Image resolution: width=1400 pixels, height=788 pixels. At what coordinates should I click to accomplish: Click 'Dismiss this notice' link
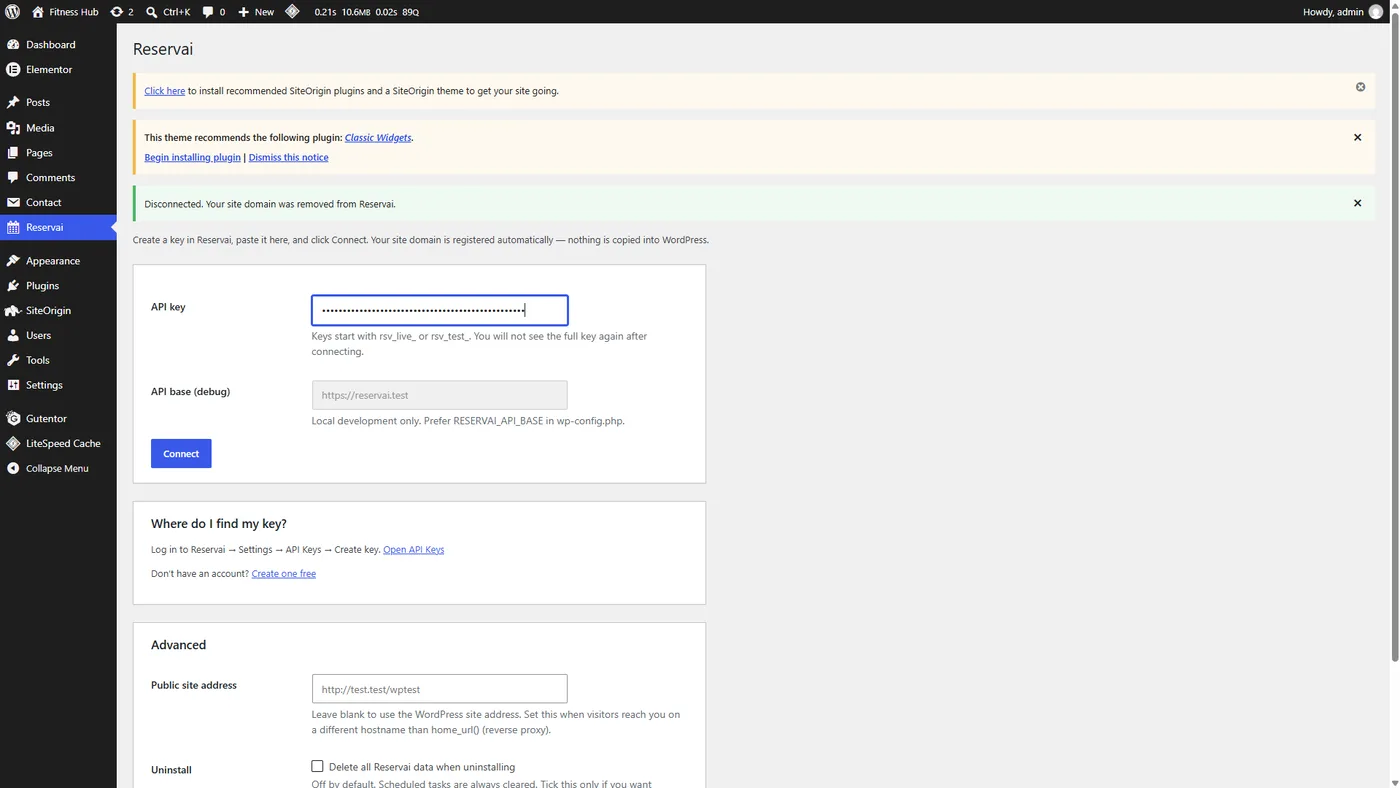[288, 158]
